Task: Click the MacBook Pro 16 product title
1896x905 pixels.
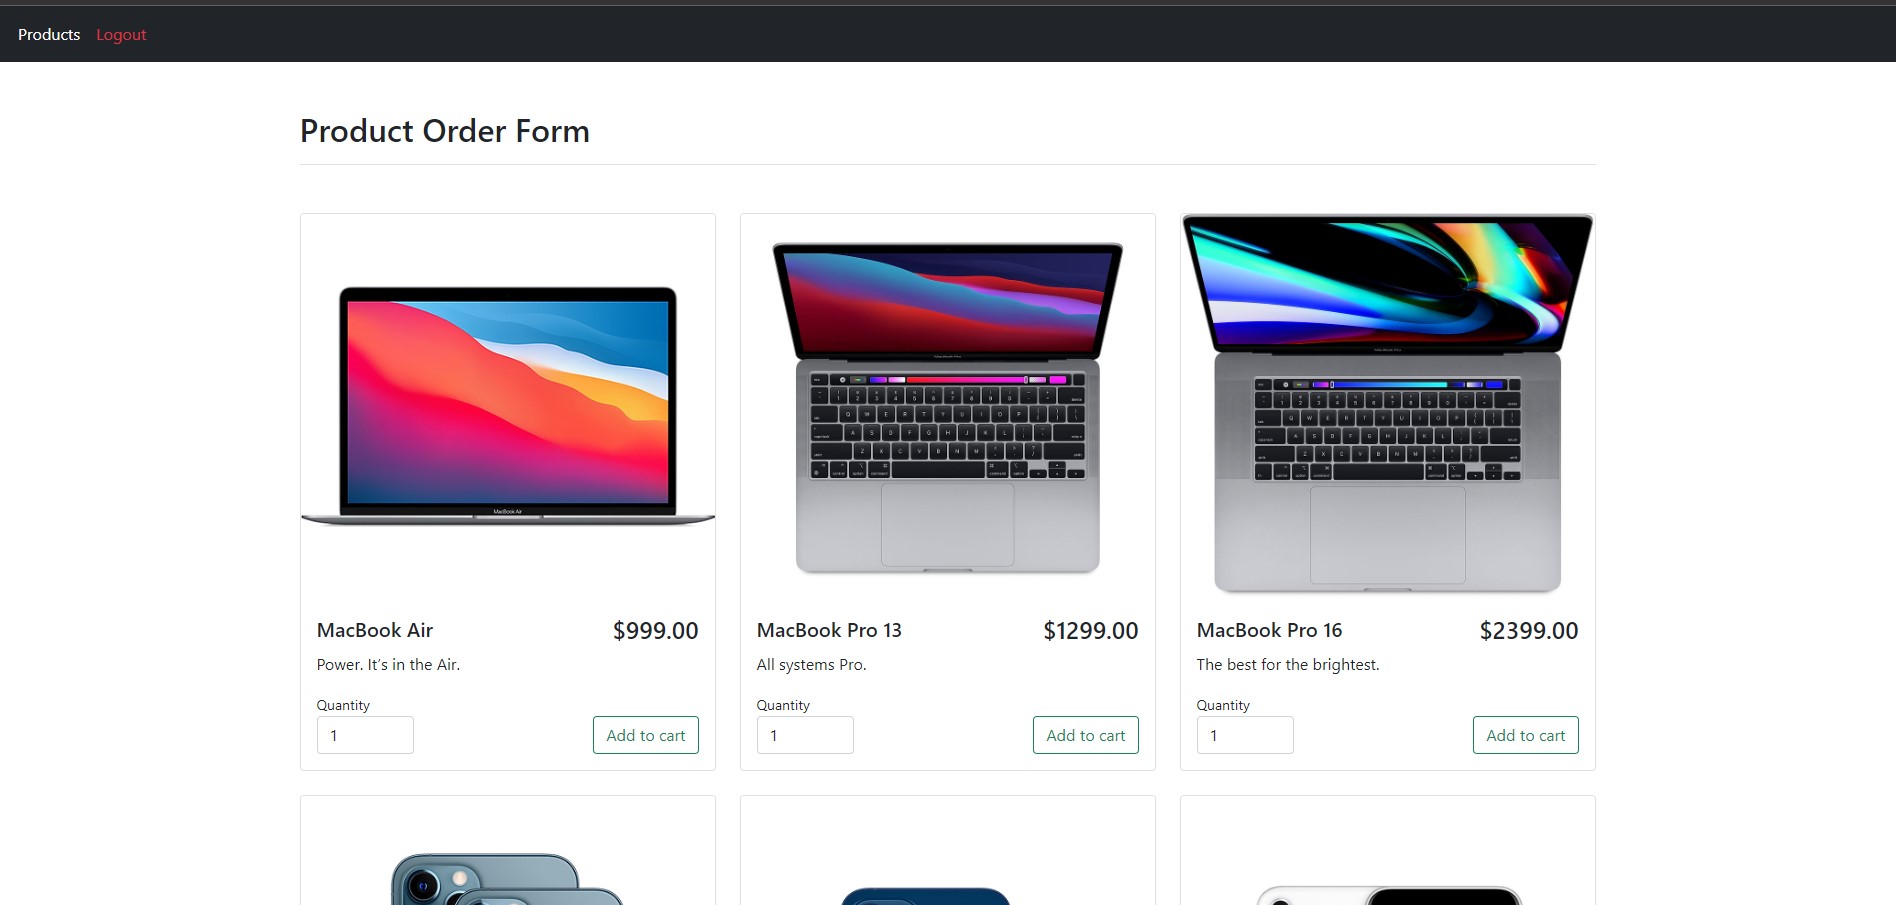Action: coord(1269,630)
